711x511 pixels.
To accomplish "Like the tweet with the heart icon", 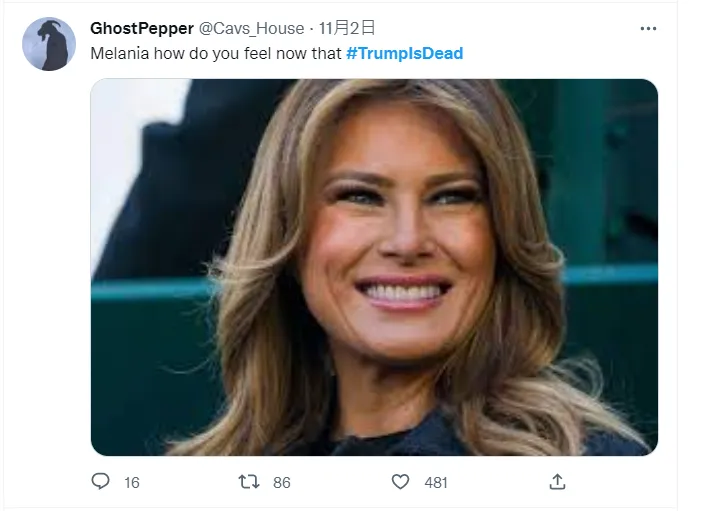I will pos(400,482).
